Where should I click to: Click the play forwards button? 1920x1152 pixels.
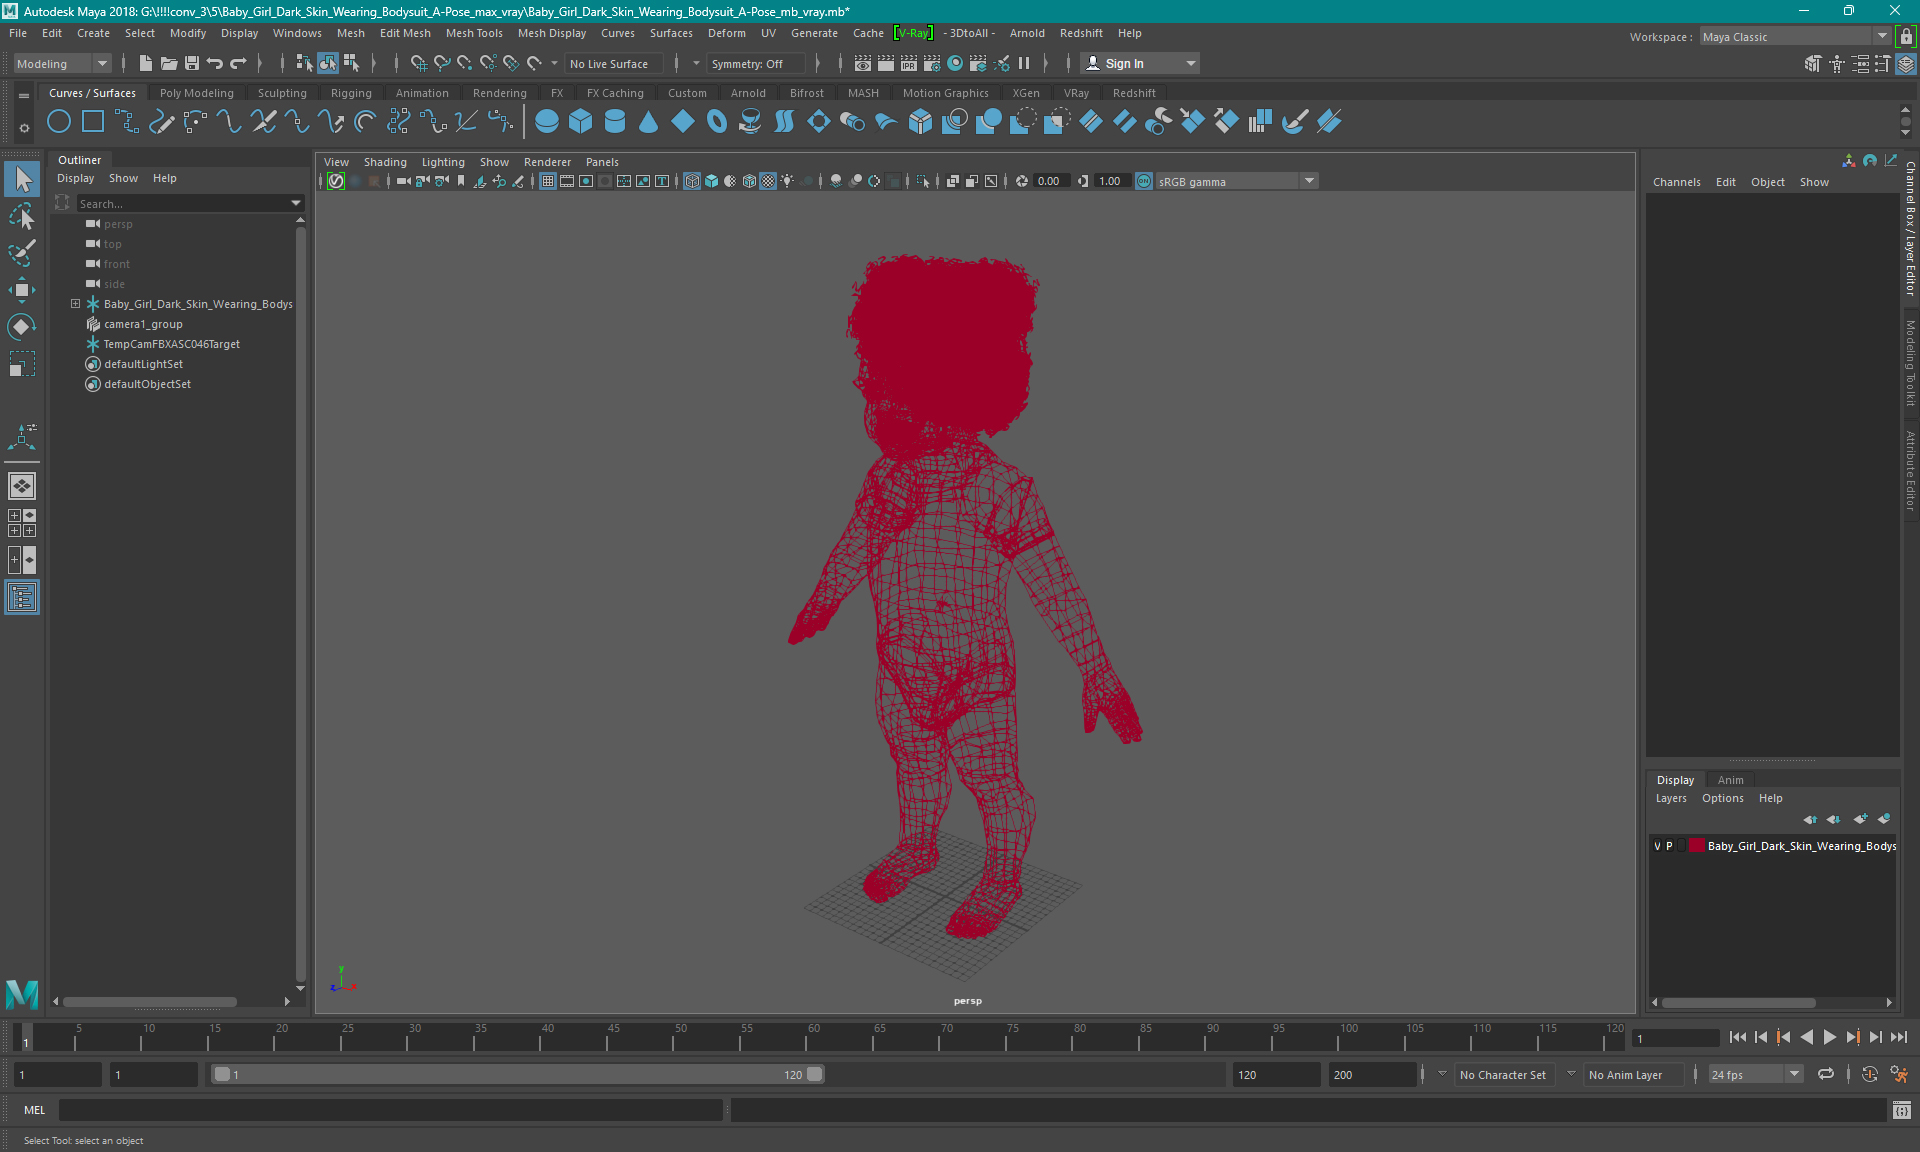tap(1829, 1037)
